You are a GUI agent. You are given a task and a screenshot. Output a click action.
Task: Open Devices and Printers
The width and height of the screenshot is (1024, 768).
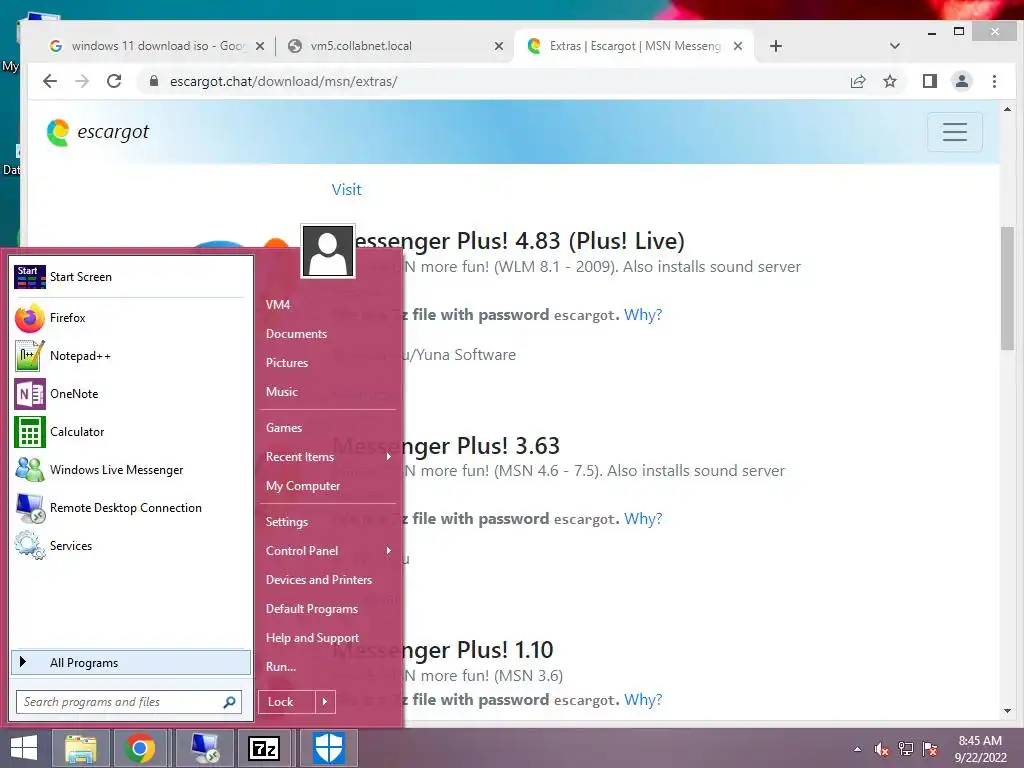click(x=319, y=580)
